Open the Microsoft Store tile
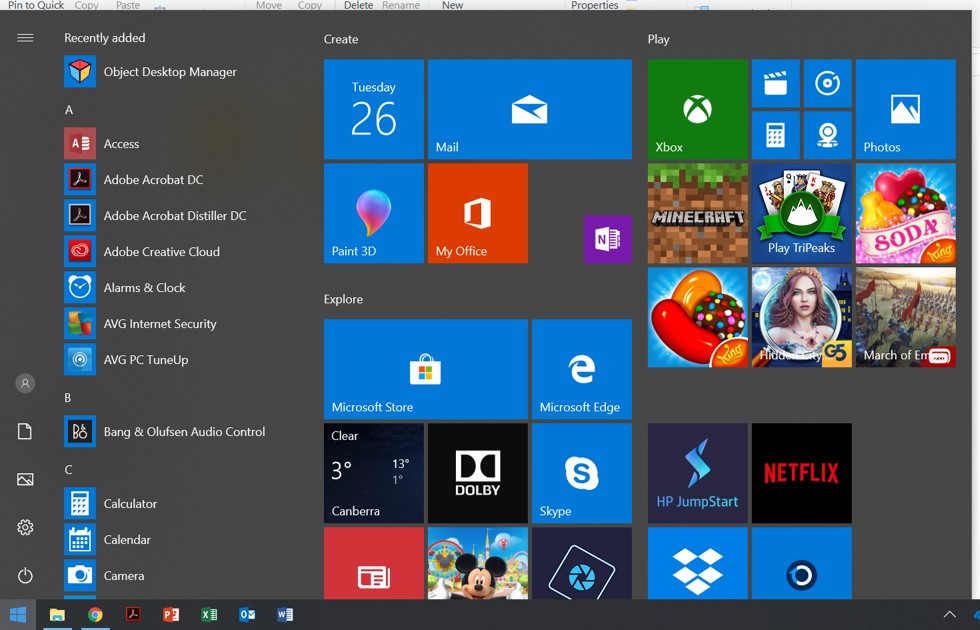 [x=426, y=369]
